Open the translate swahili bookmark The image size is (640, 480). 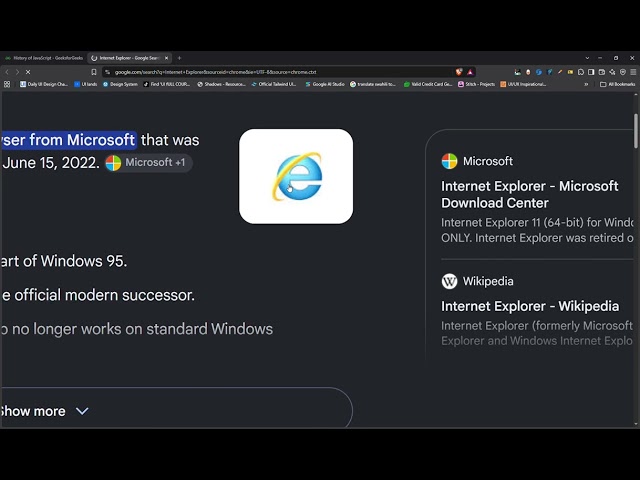373,84
